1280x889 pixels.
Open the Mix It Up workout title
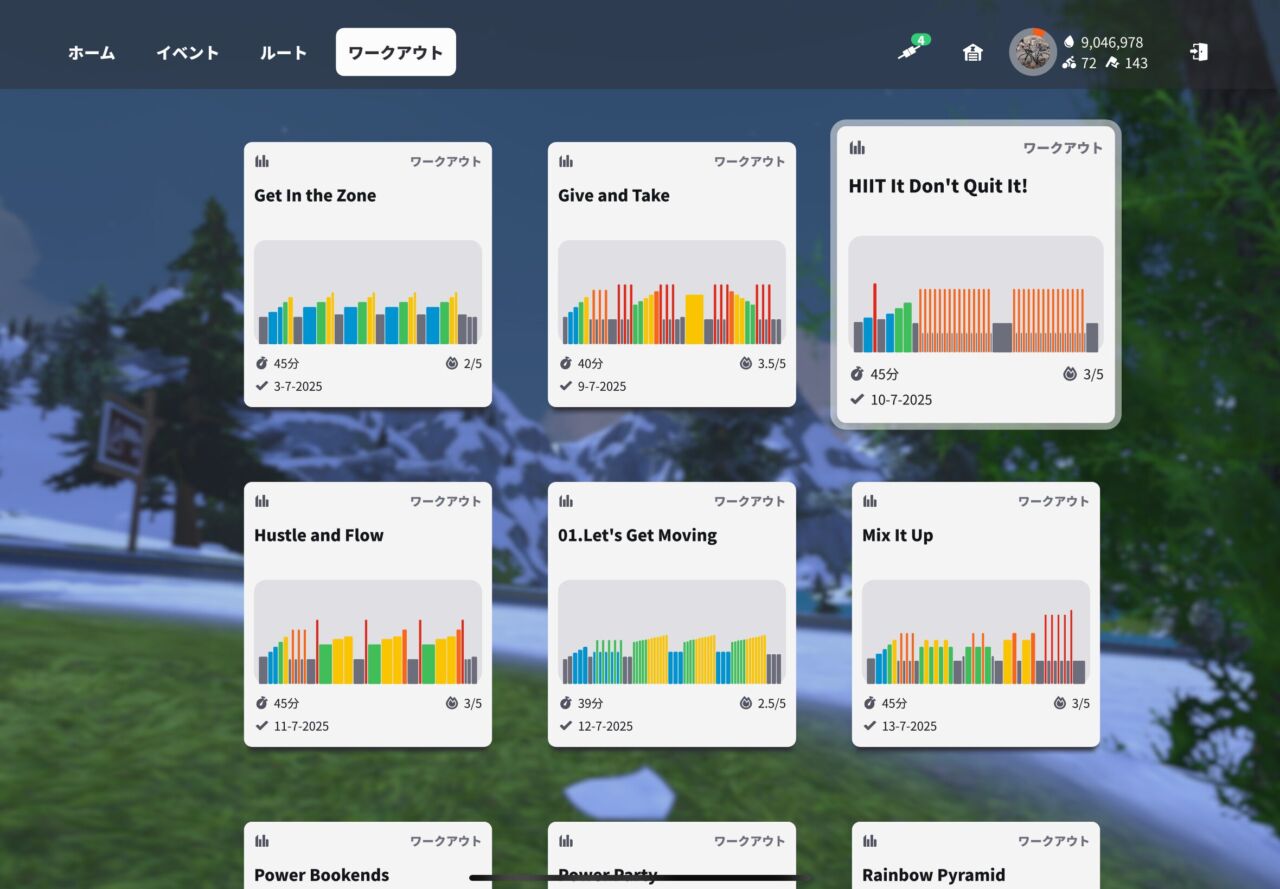point(898,536)
